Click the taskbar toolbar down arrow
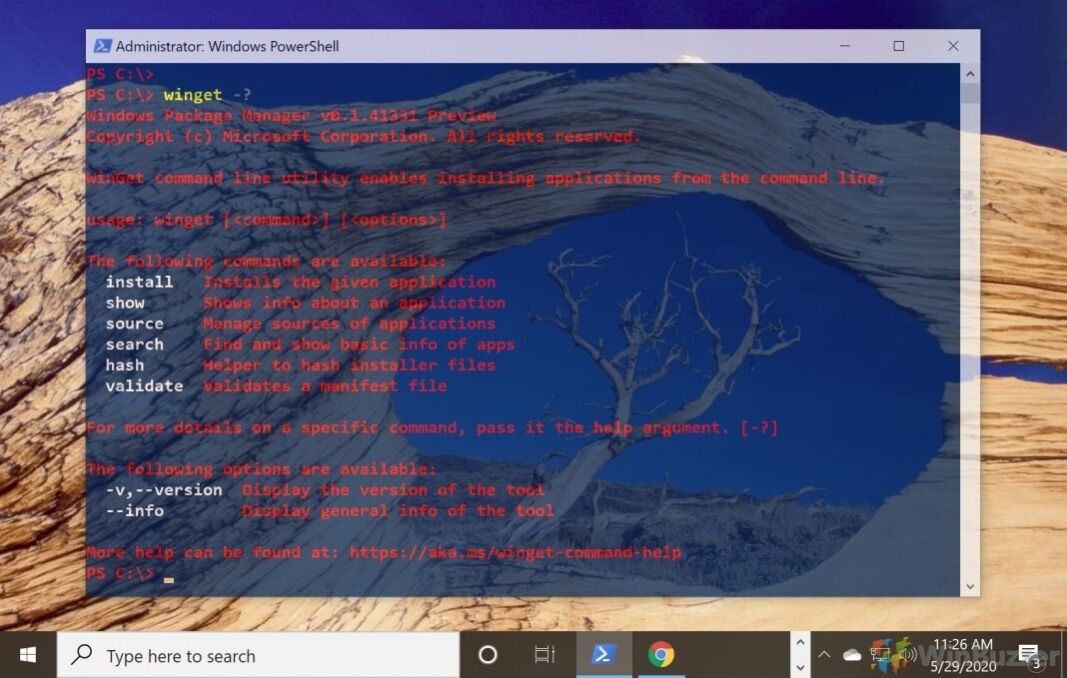This screenshot has height=678, width=1067. click(800, 668)
